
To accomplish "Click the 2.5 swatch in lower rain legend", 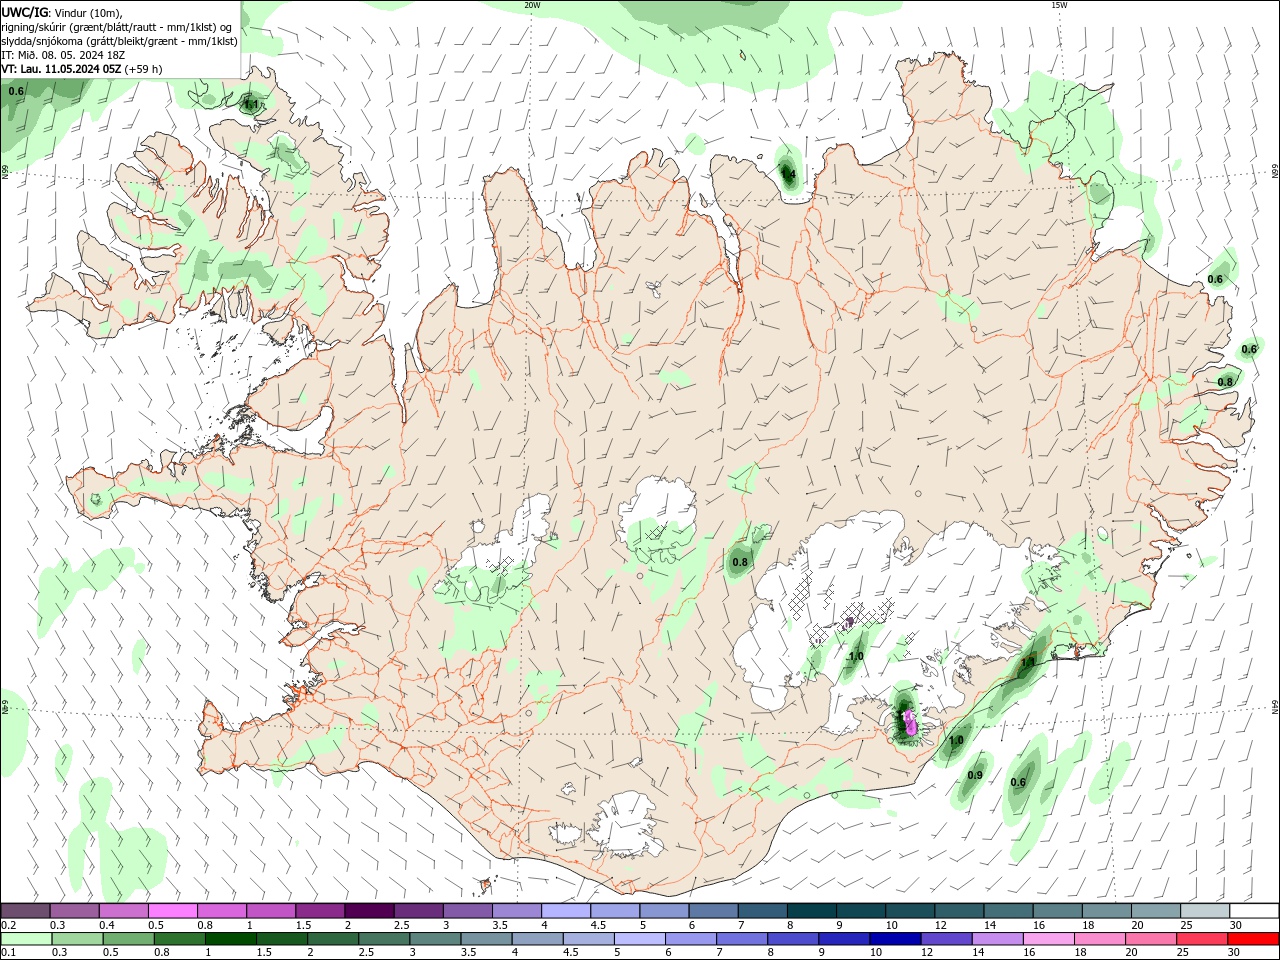I will (x=383, y=939).
